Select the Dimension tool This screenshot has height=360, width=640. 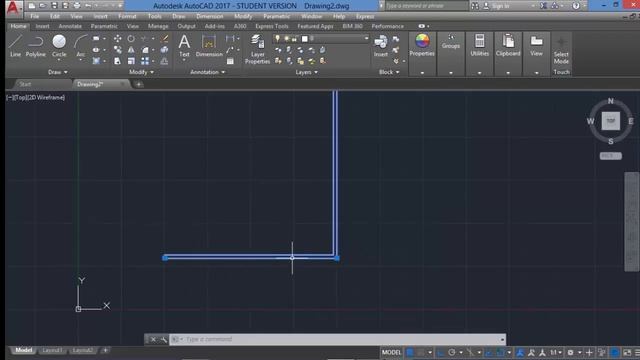tap(209, 45)
